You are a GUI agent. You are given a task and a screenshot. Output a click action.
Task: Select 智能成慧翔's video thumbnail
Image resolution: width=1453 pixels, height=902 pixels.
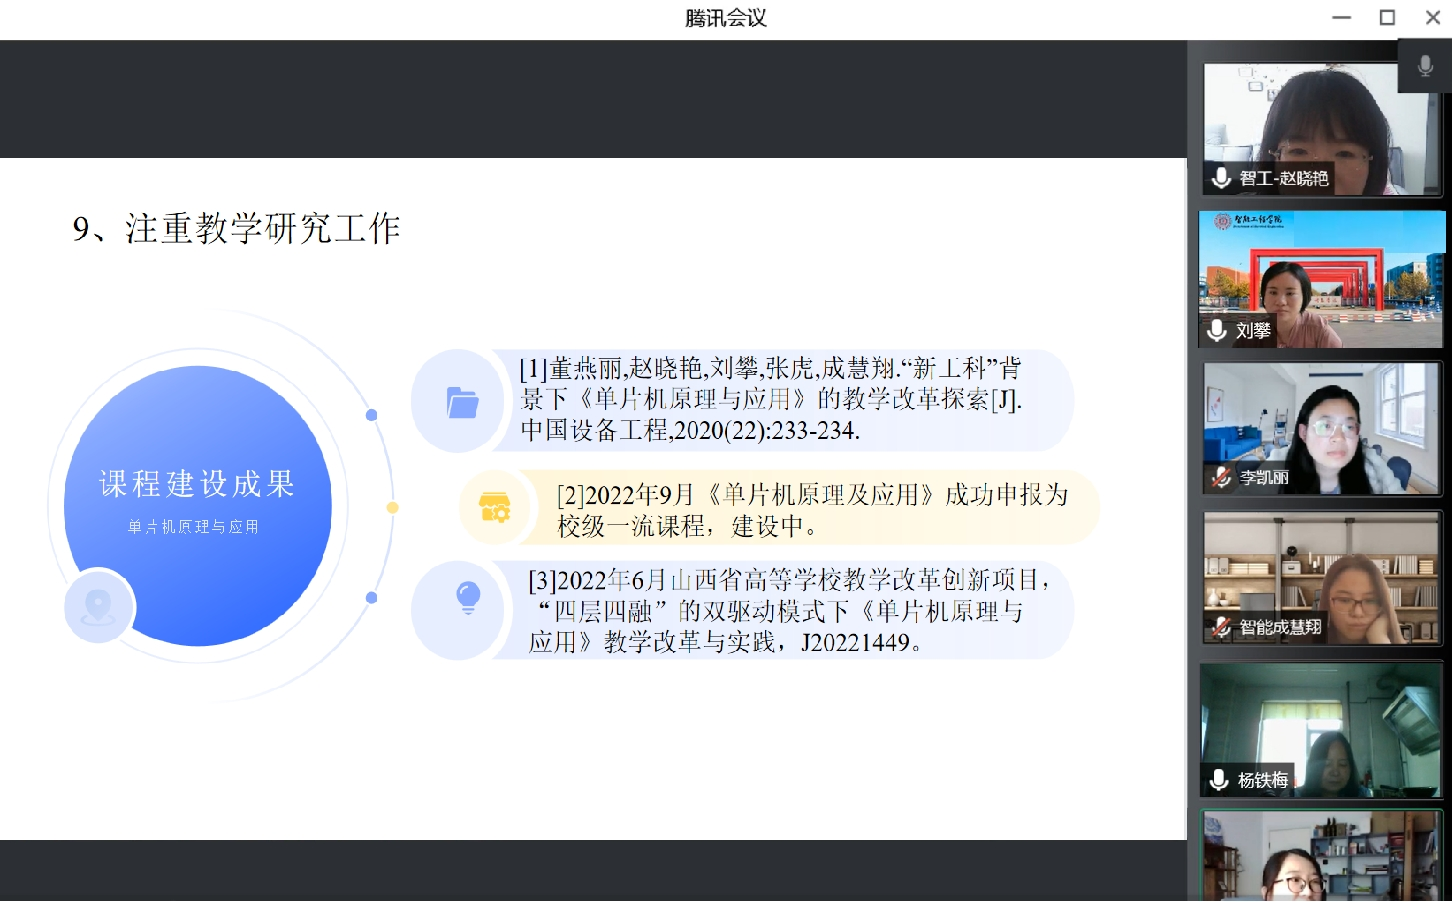point(1320,578)
